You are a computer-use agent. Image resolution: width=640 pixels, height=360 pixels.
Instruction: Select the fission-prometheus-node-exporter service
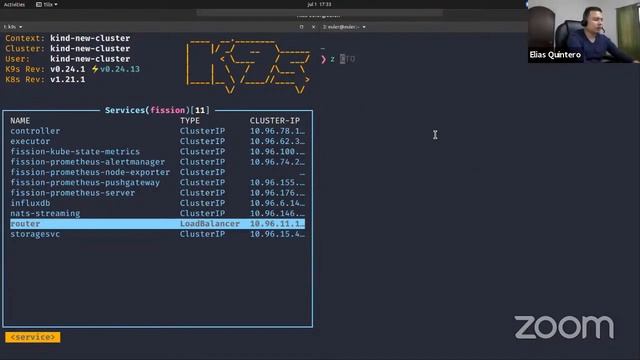(158, 172)
